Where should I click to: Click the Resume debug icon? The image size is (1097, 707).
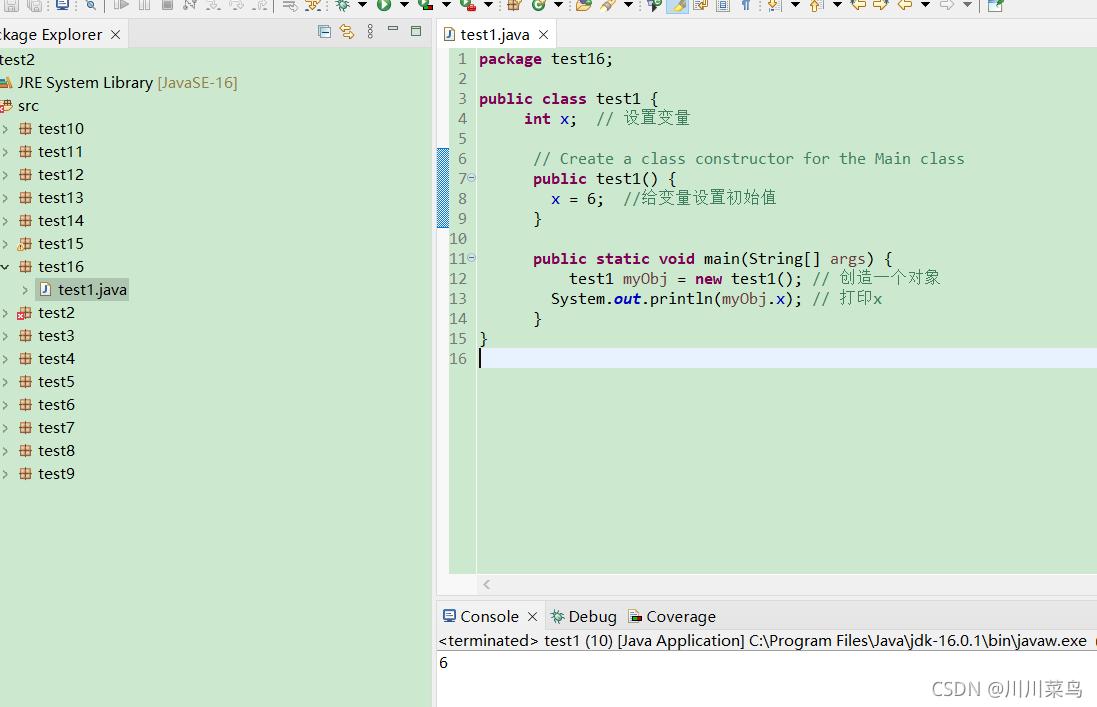pyautogui.click(x=121, y=5)
